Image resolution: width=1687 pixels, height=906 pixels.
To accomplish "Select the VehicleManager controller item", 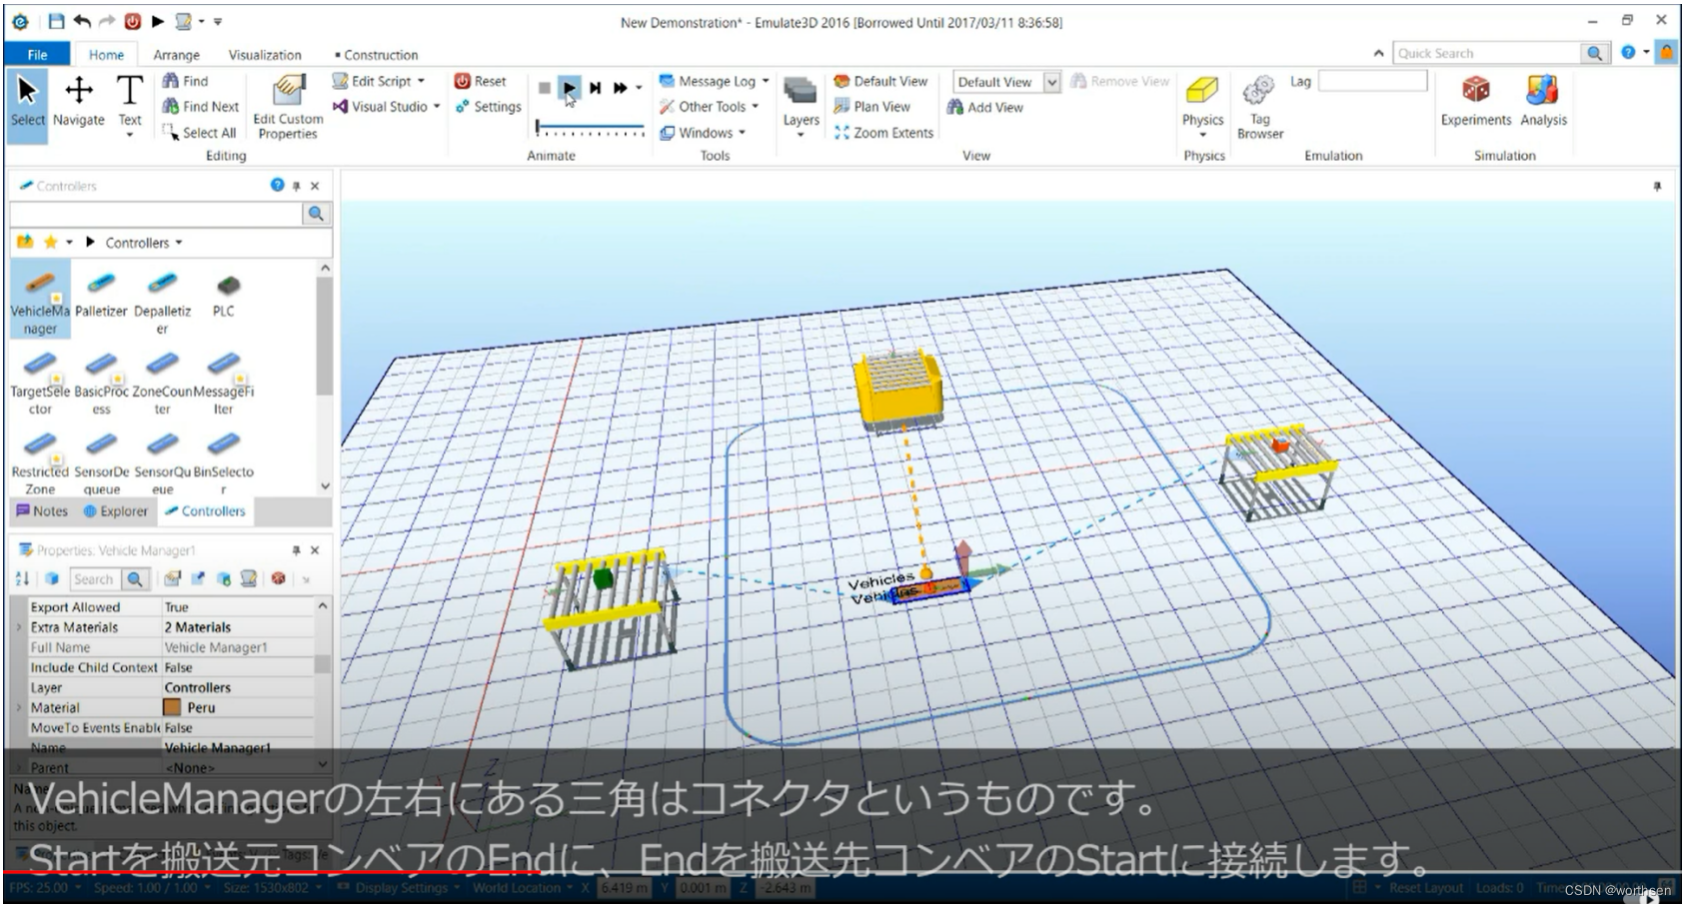I will coord(40,301).
